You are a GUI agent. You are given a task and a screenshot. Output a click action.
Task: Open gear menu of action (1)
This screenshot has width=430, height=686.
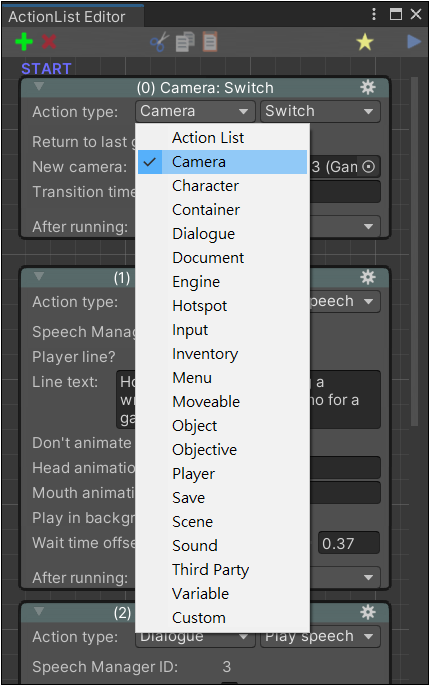368,277
